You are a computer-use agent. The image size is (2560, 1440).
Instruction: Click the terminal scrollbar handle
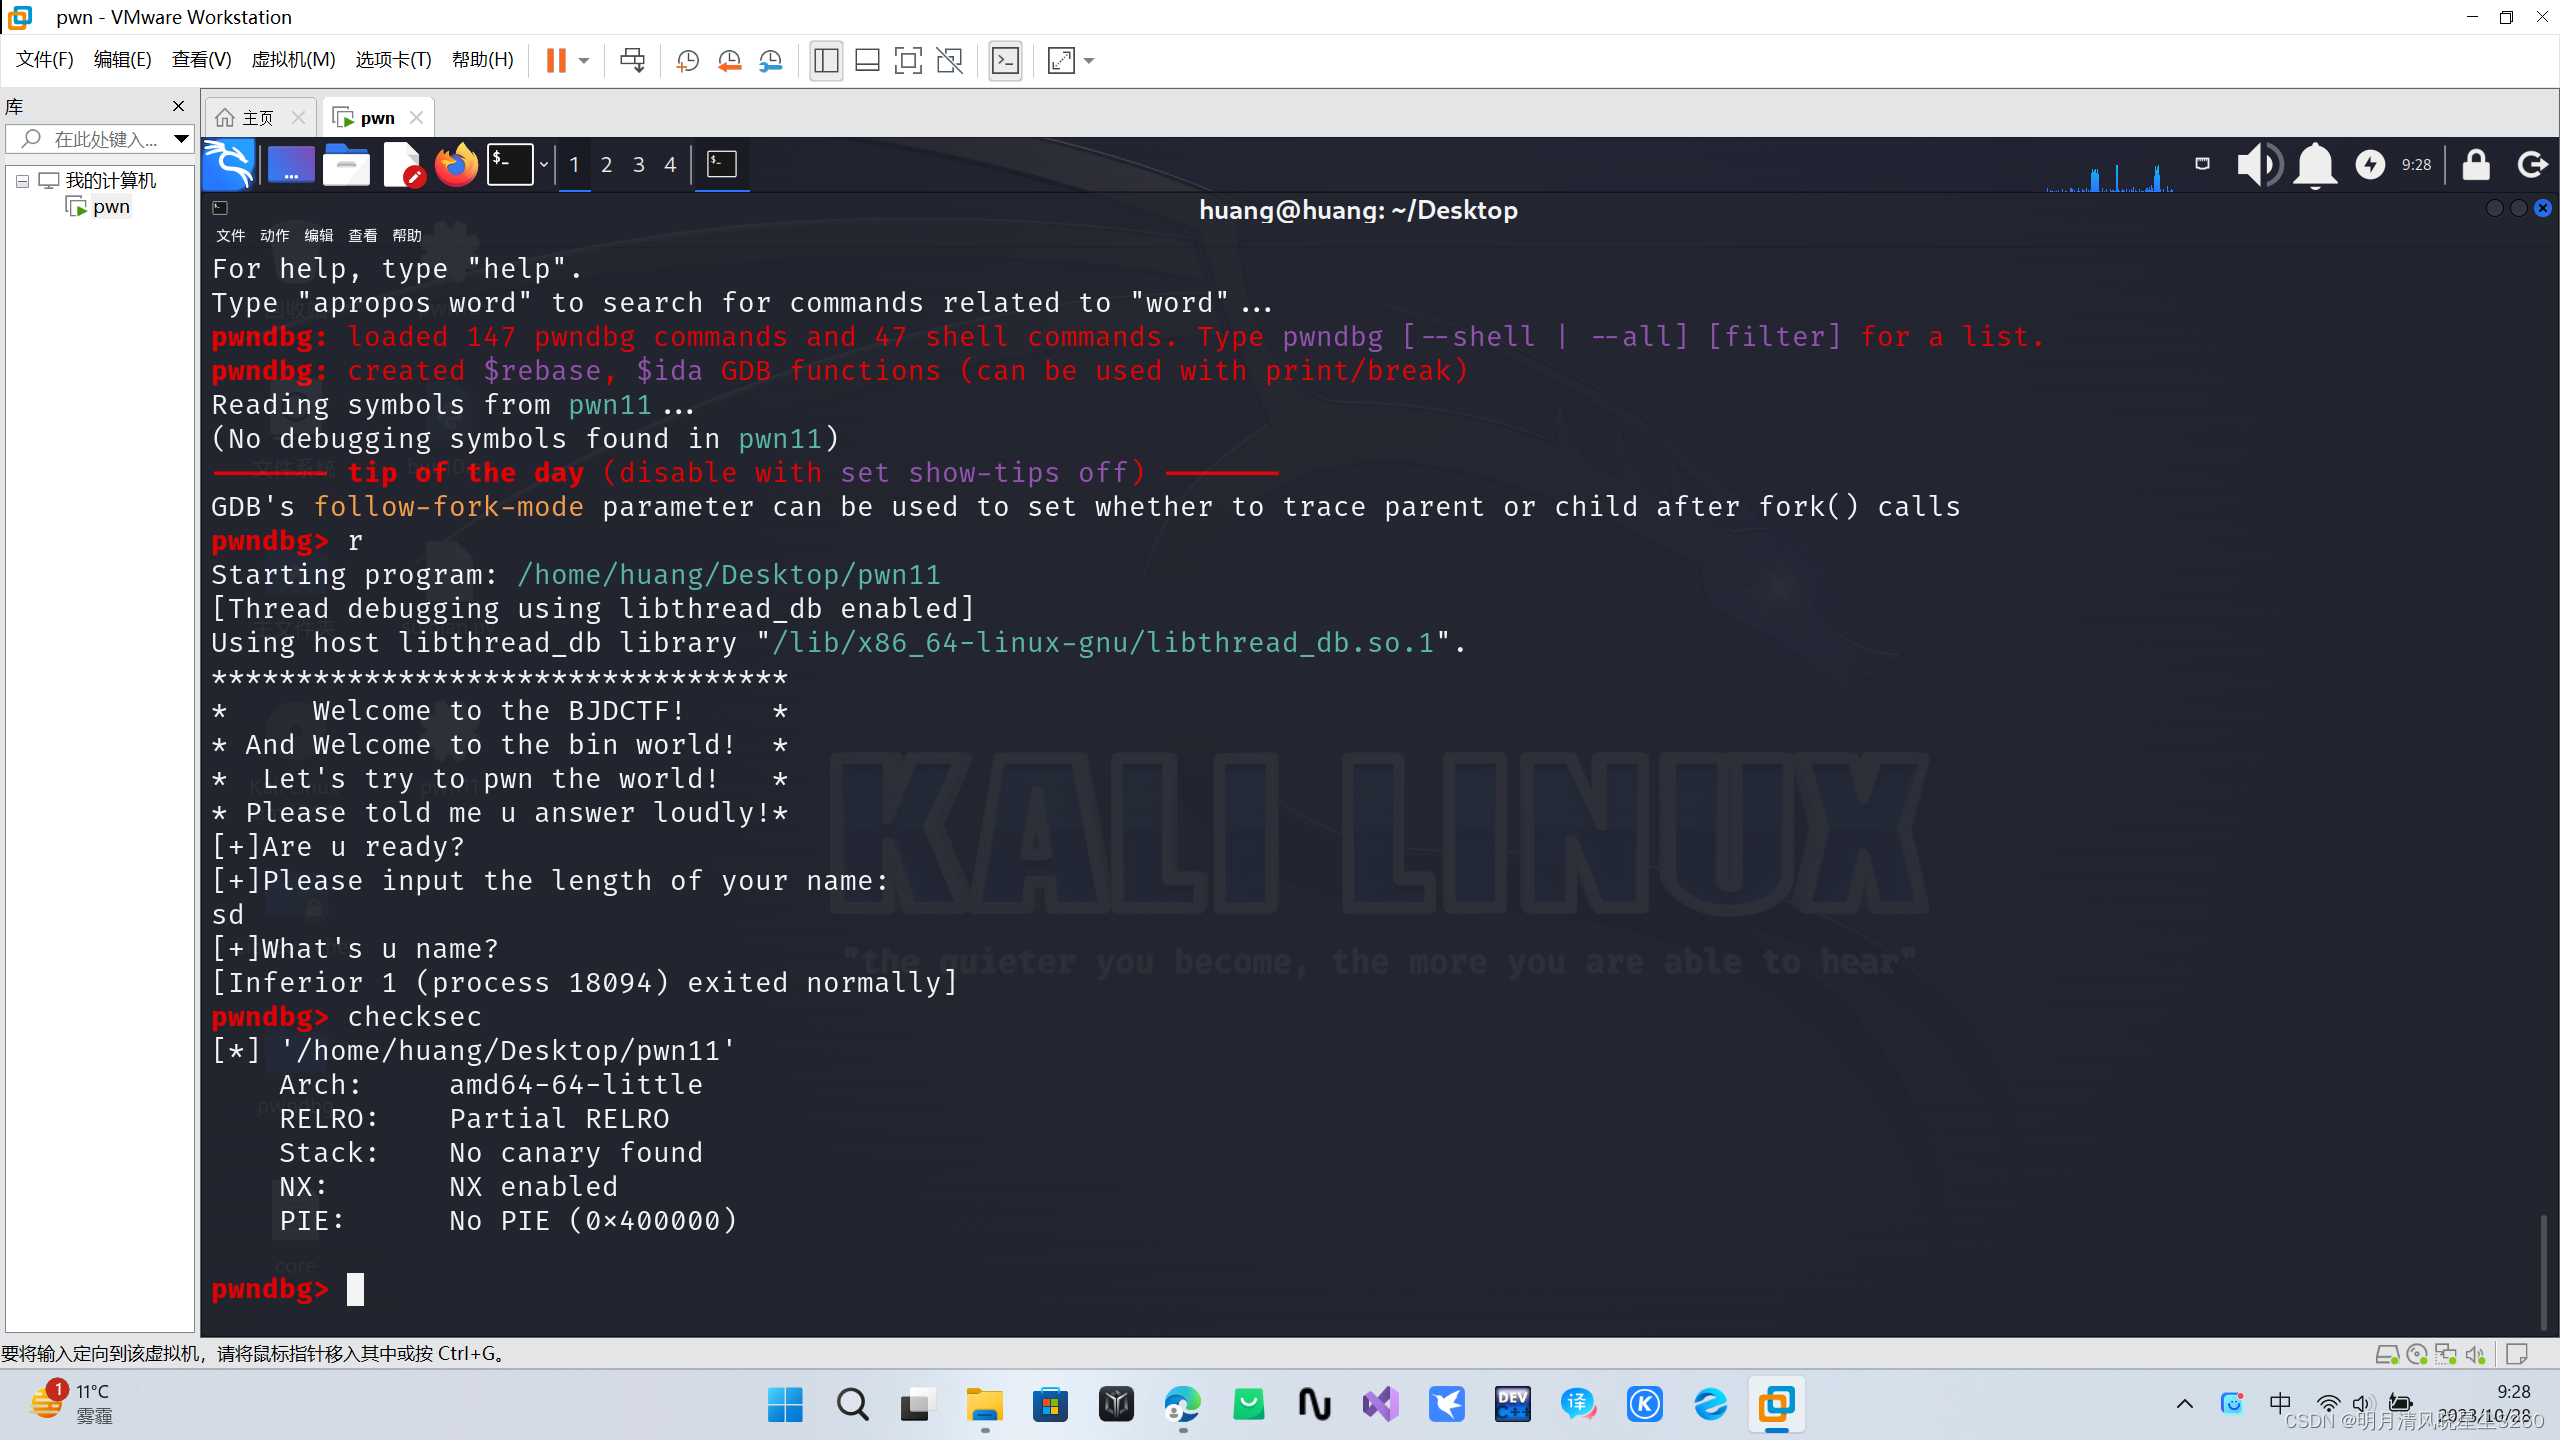[x=2543, y=1271]
